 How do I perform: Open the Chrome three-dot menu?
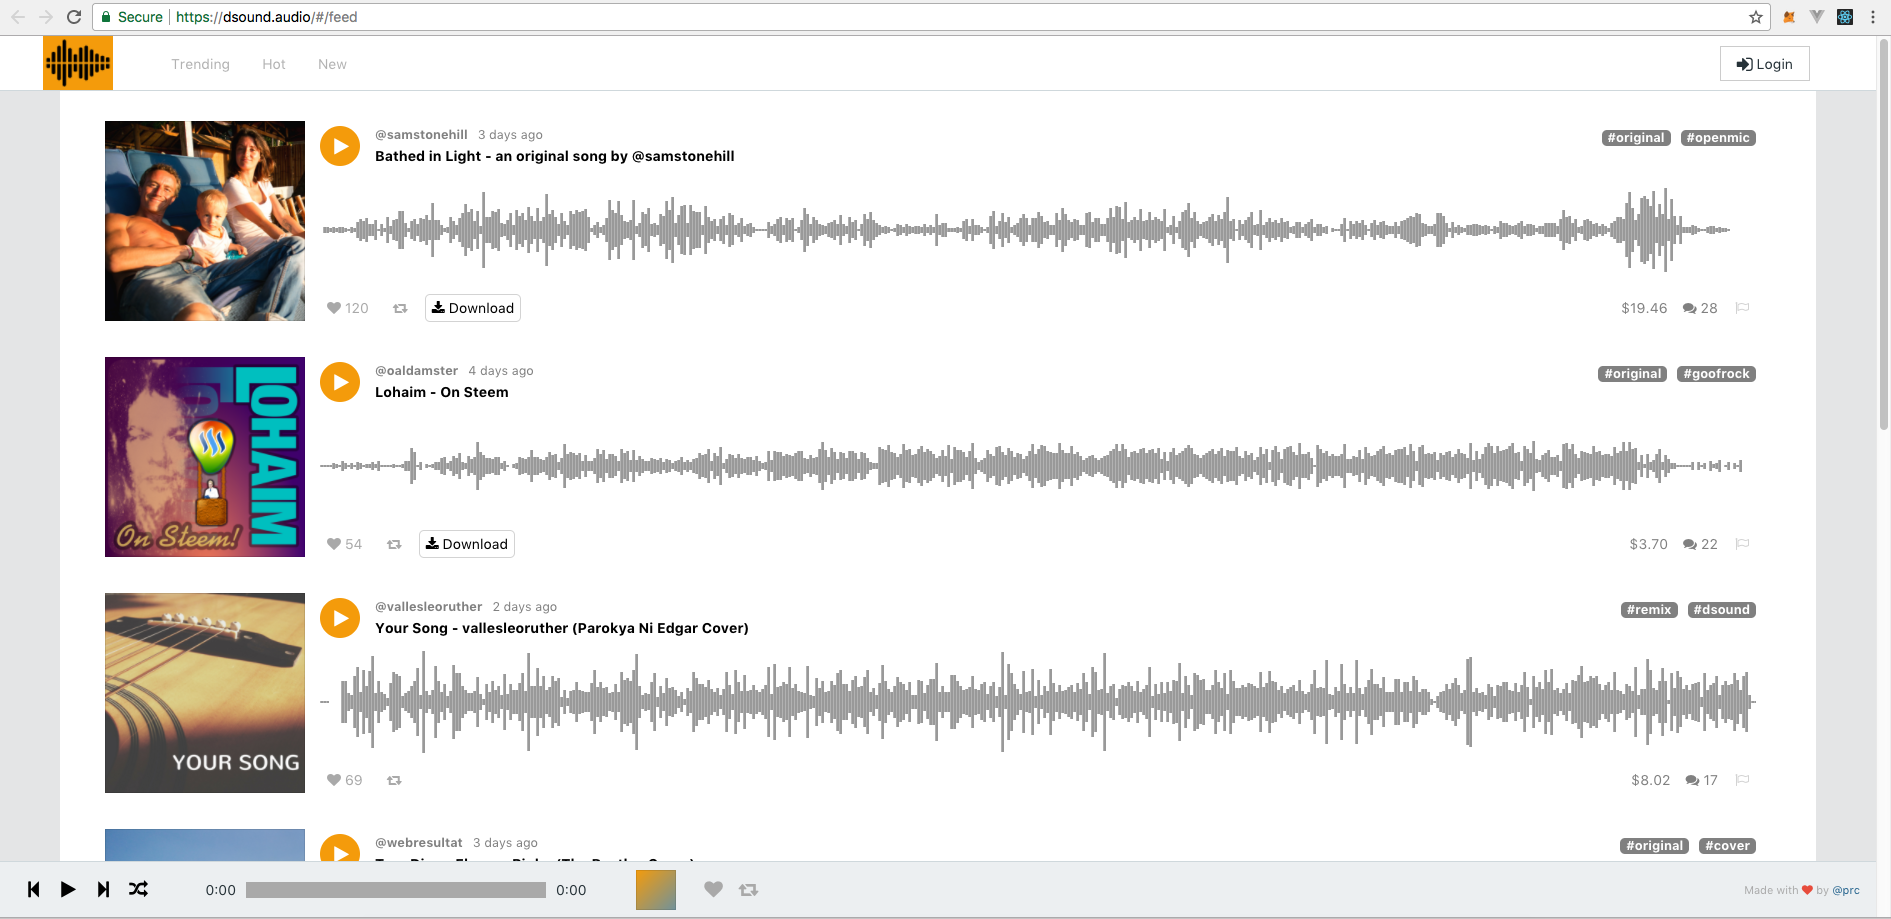point(1872,17)
